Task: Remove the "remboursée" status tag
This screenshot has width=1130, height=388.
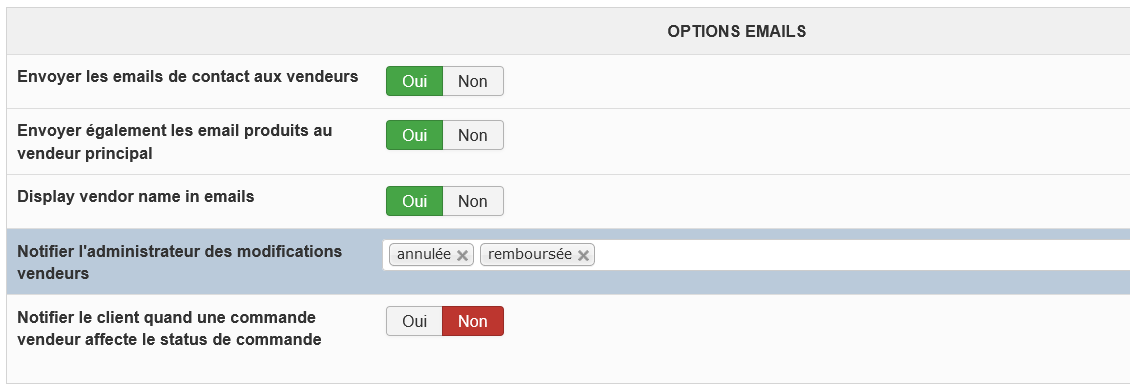Action: (x=584, y=255)
